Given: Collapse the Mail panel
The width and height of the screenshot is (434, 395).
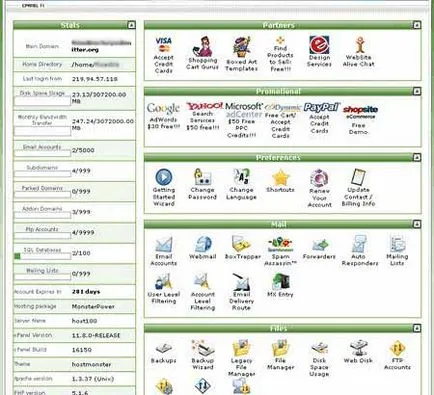Looking at the screenshot, I should [x=417, y=224].
